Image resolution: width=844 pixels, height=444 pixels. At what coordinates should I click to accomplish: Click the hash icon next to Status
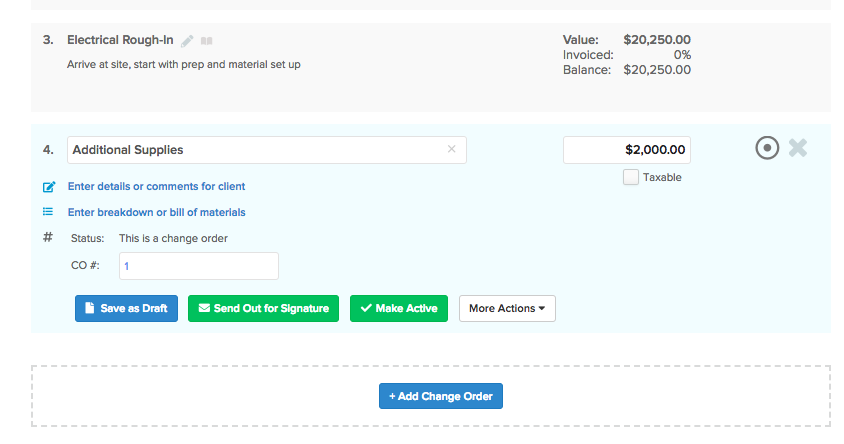point(48,238)
